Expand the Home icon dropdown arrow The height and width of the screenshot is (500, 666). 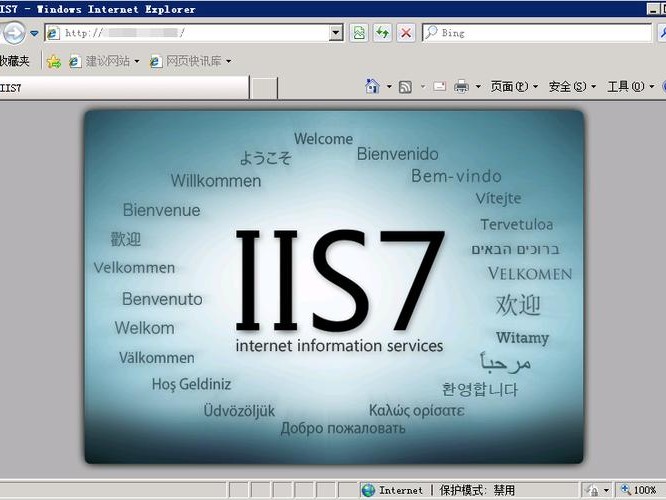pyautogui.click(x=389, y=87)
